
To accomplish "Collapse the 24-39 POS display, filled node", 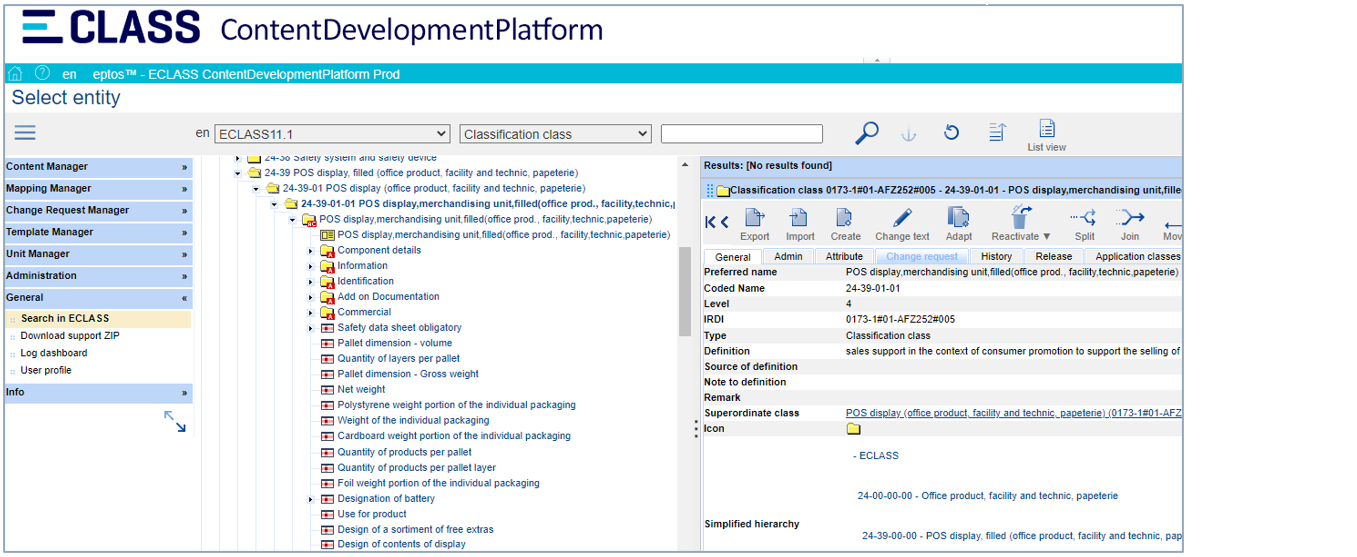I will tap(239, 173).
